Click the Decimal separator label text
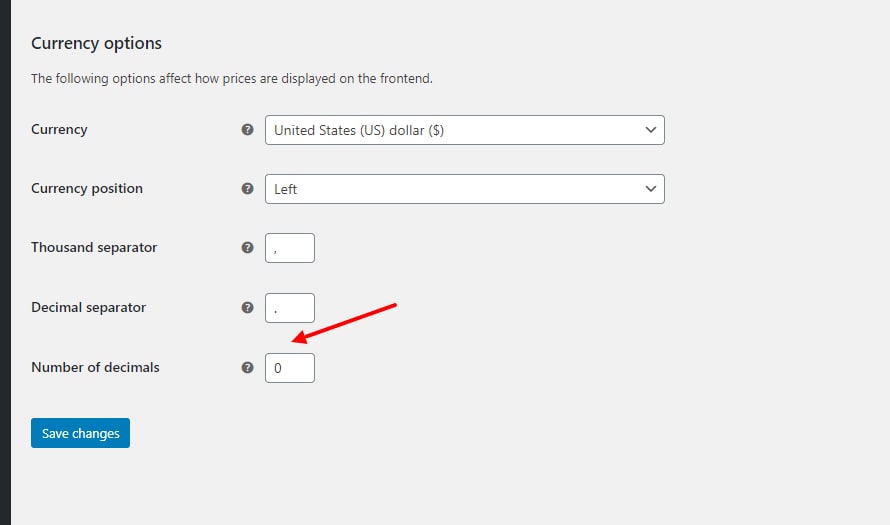 pyautogui.click(x=88, y=308)
